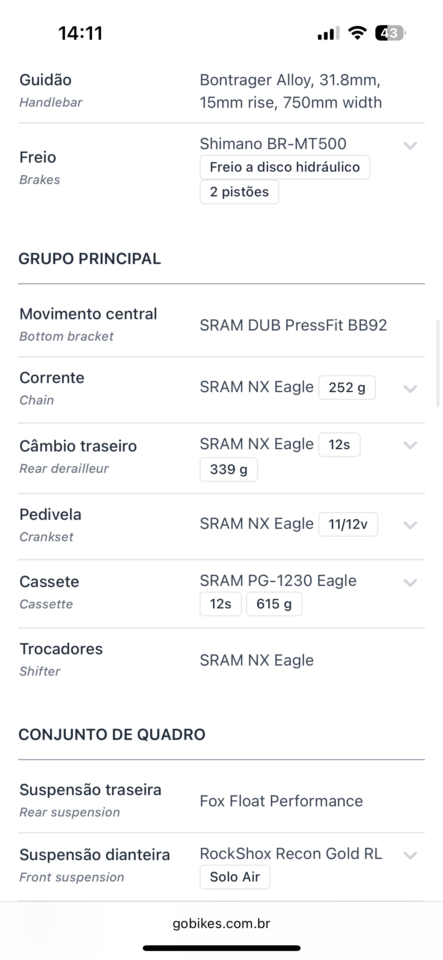The image size is (443, 960).
Task: Tap the page scrollbar thumb
Action: click(x=437, y=363)
